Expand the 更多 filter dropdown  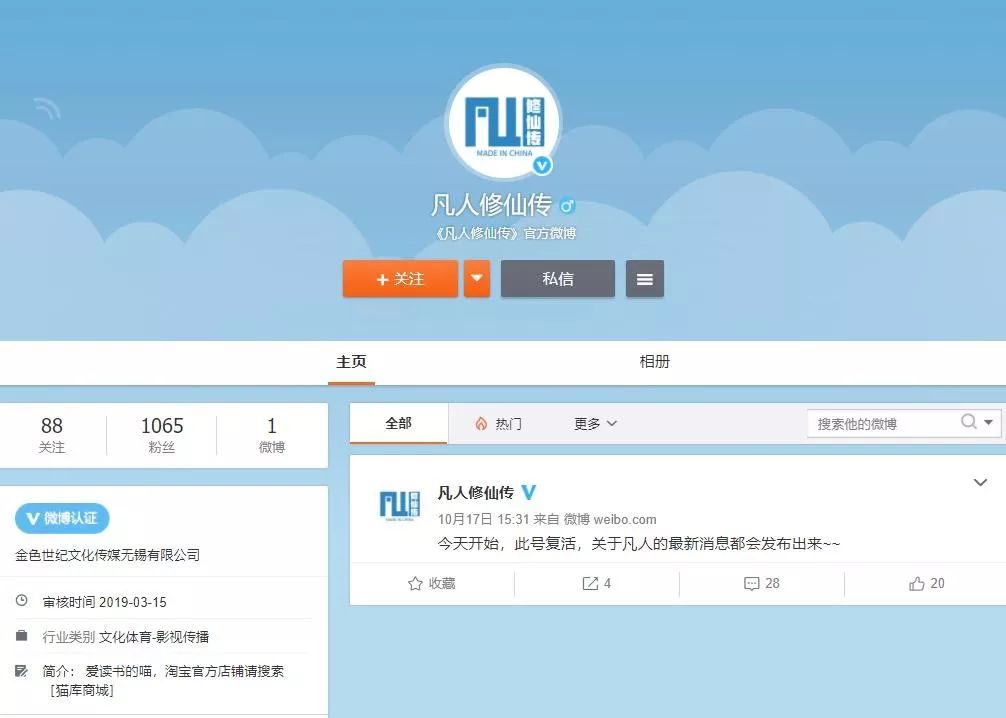(x=595, y=423)
